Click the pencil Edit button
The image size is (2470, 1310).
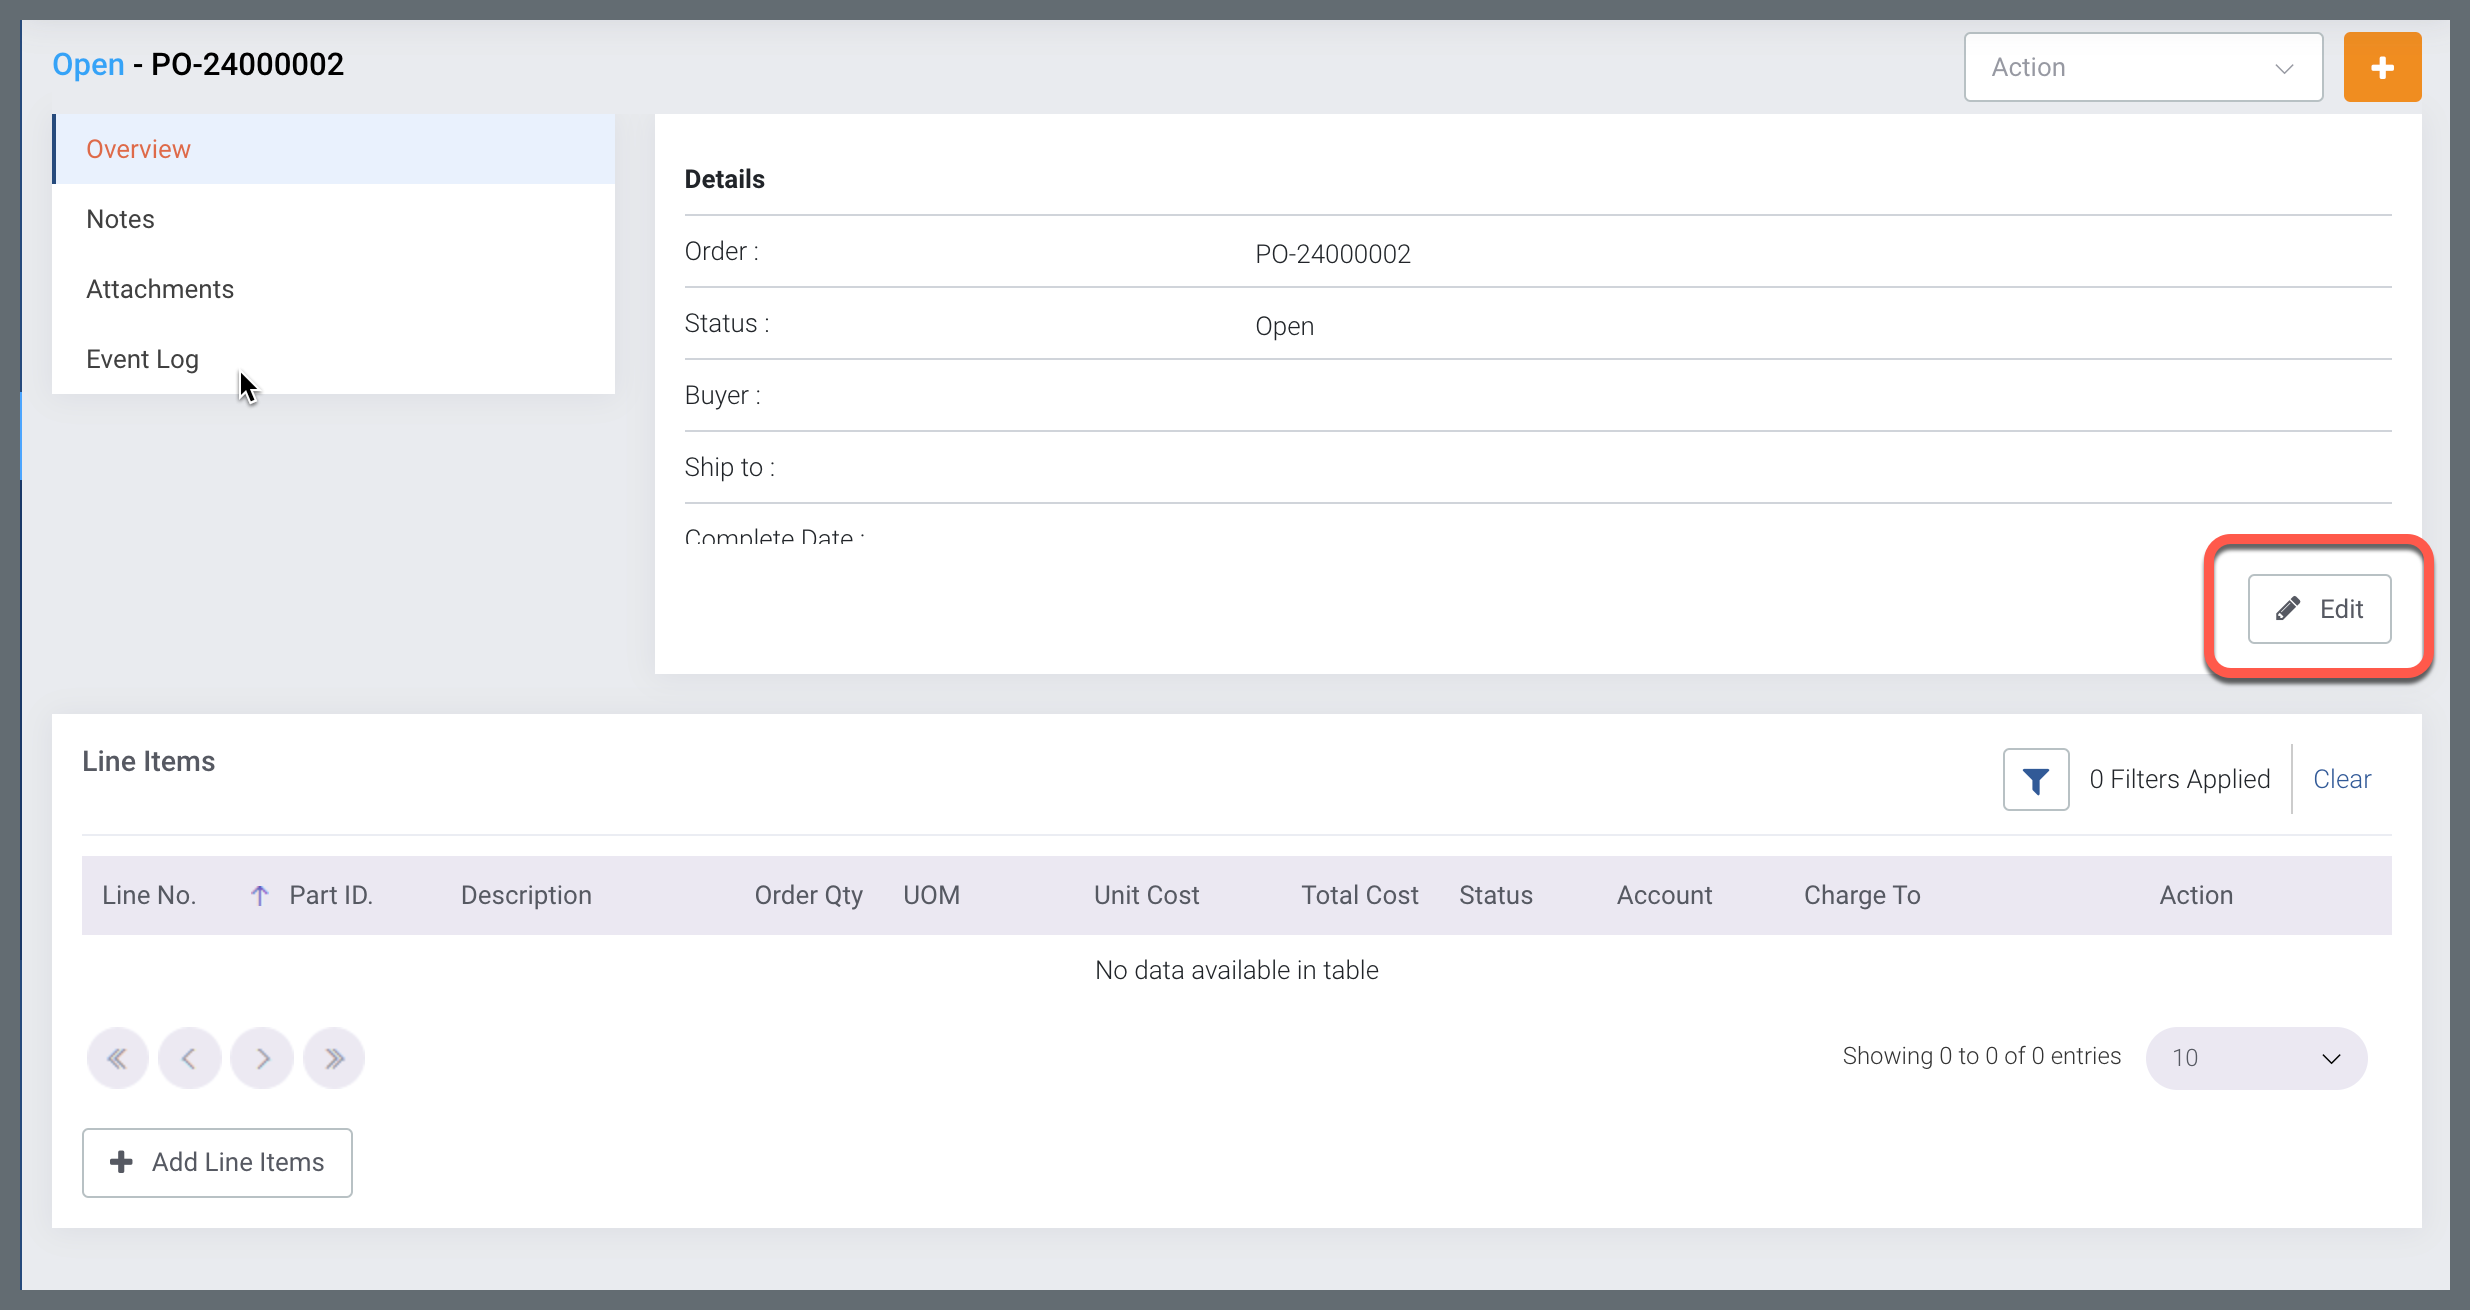[x=2318, y=609]
